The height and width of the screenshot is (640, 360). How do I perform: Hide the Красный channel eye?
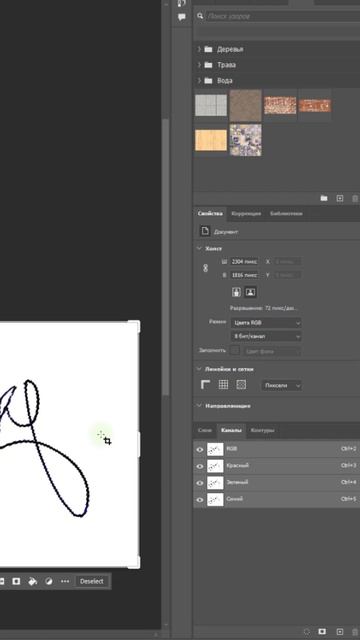pyautogui.click(x=200, y=466)
